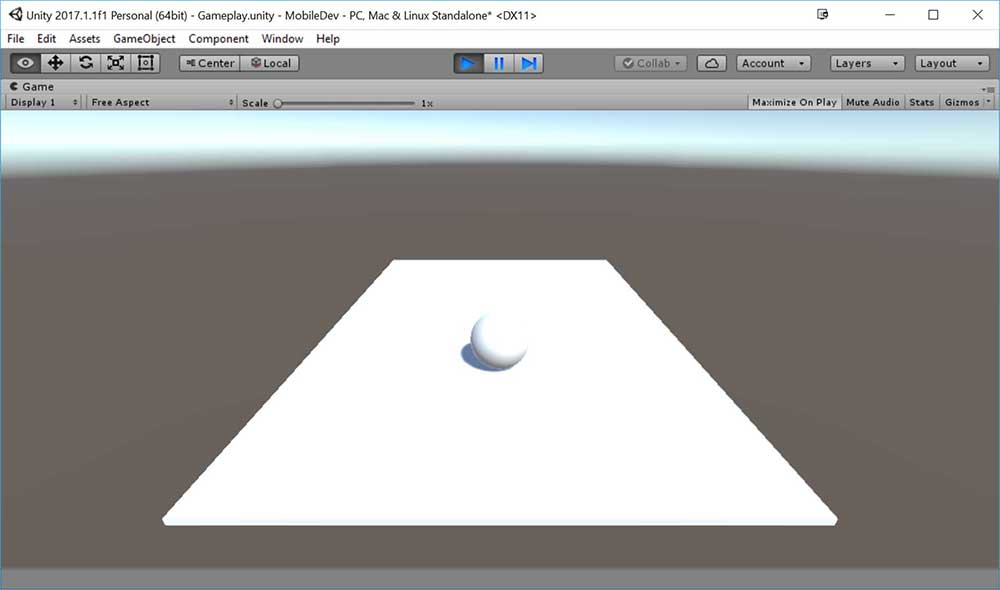Click the Scale slider handle
1000x590 pixels.
[x=278, y=103]
